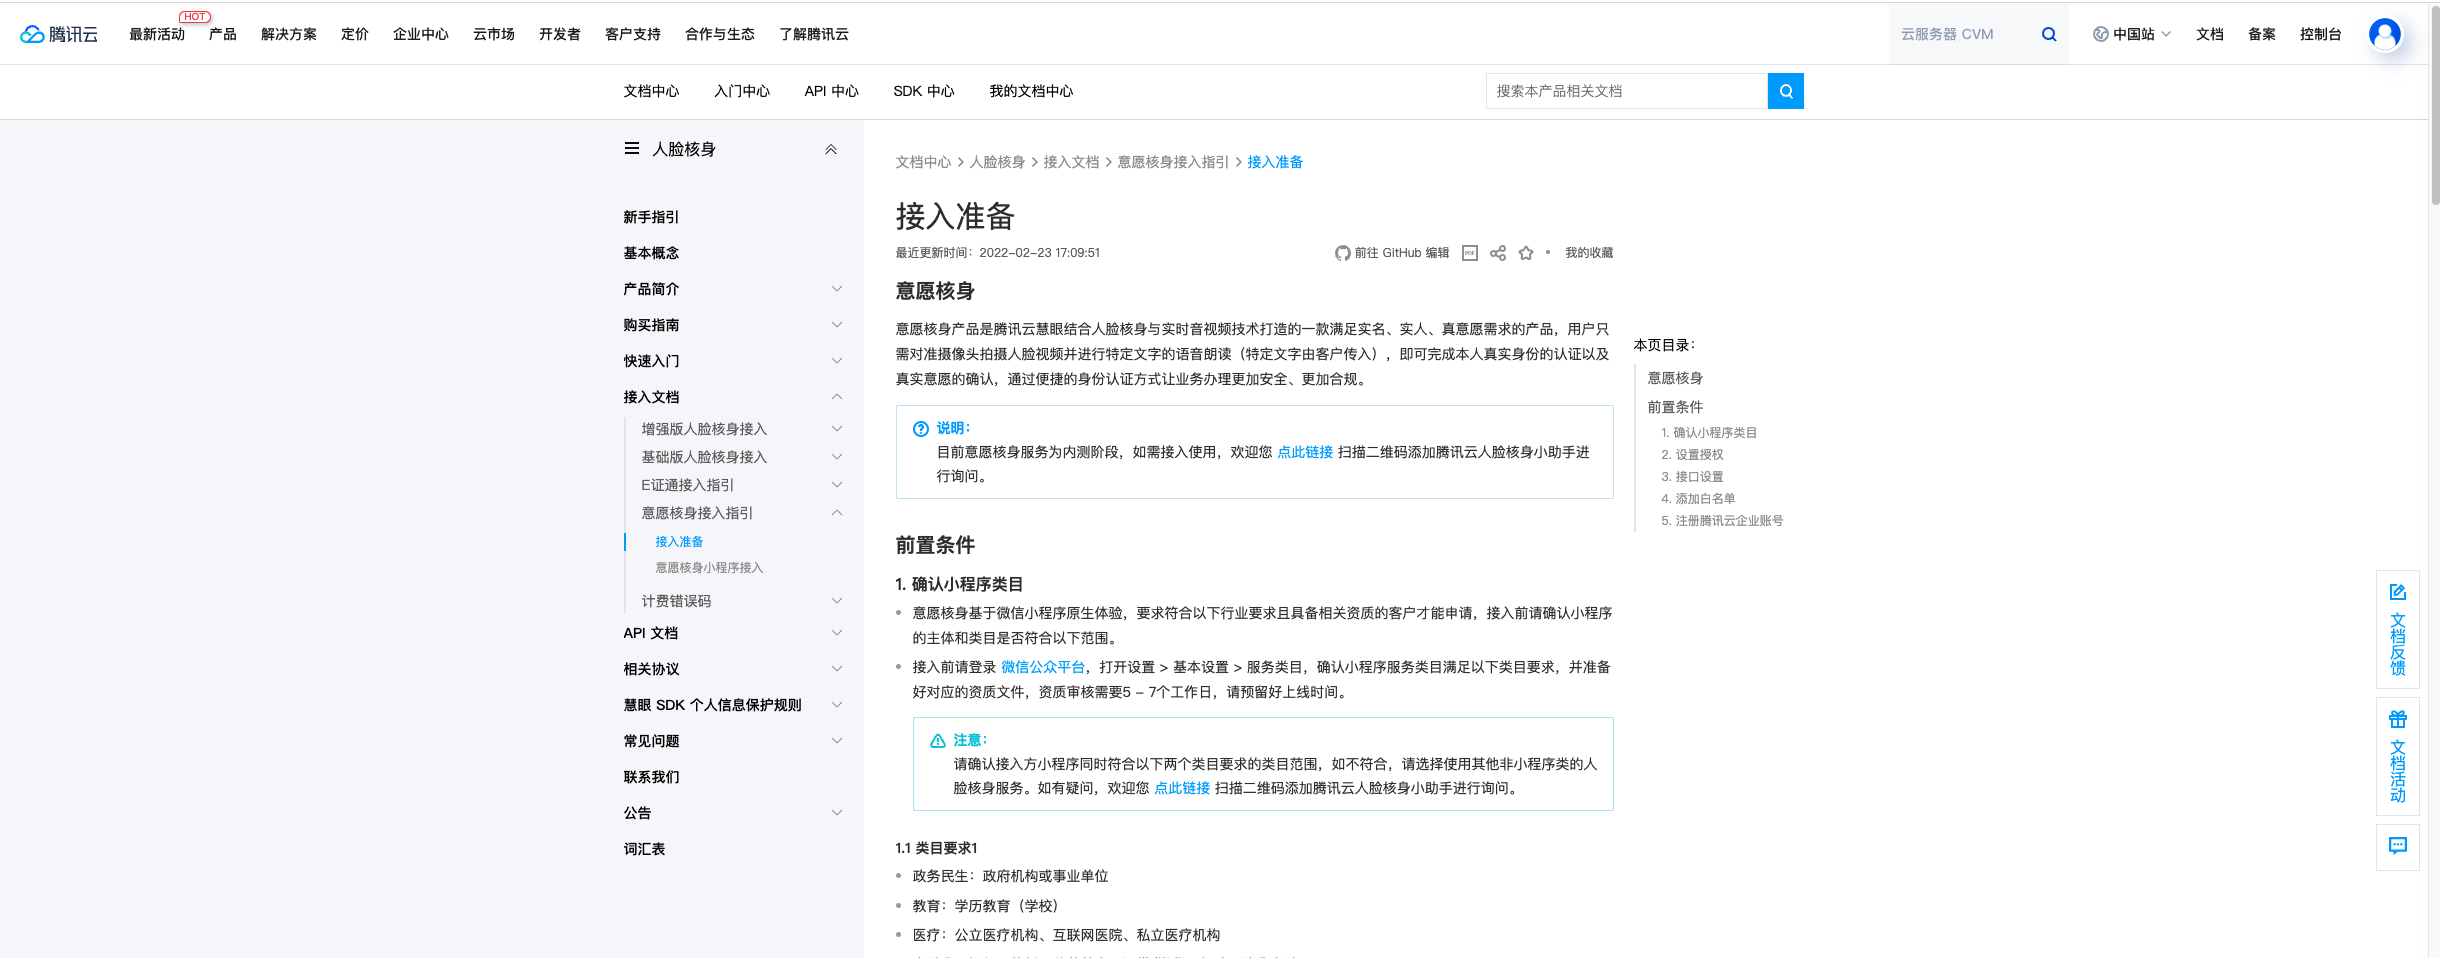Click the GitHub icon for 前往 GitHub 编辑
Viewport: 2440px width, 958px height.
point(1342,253)
